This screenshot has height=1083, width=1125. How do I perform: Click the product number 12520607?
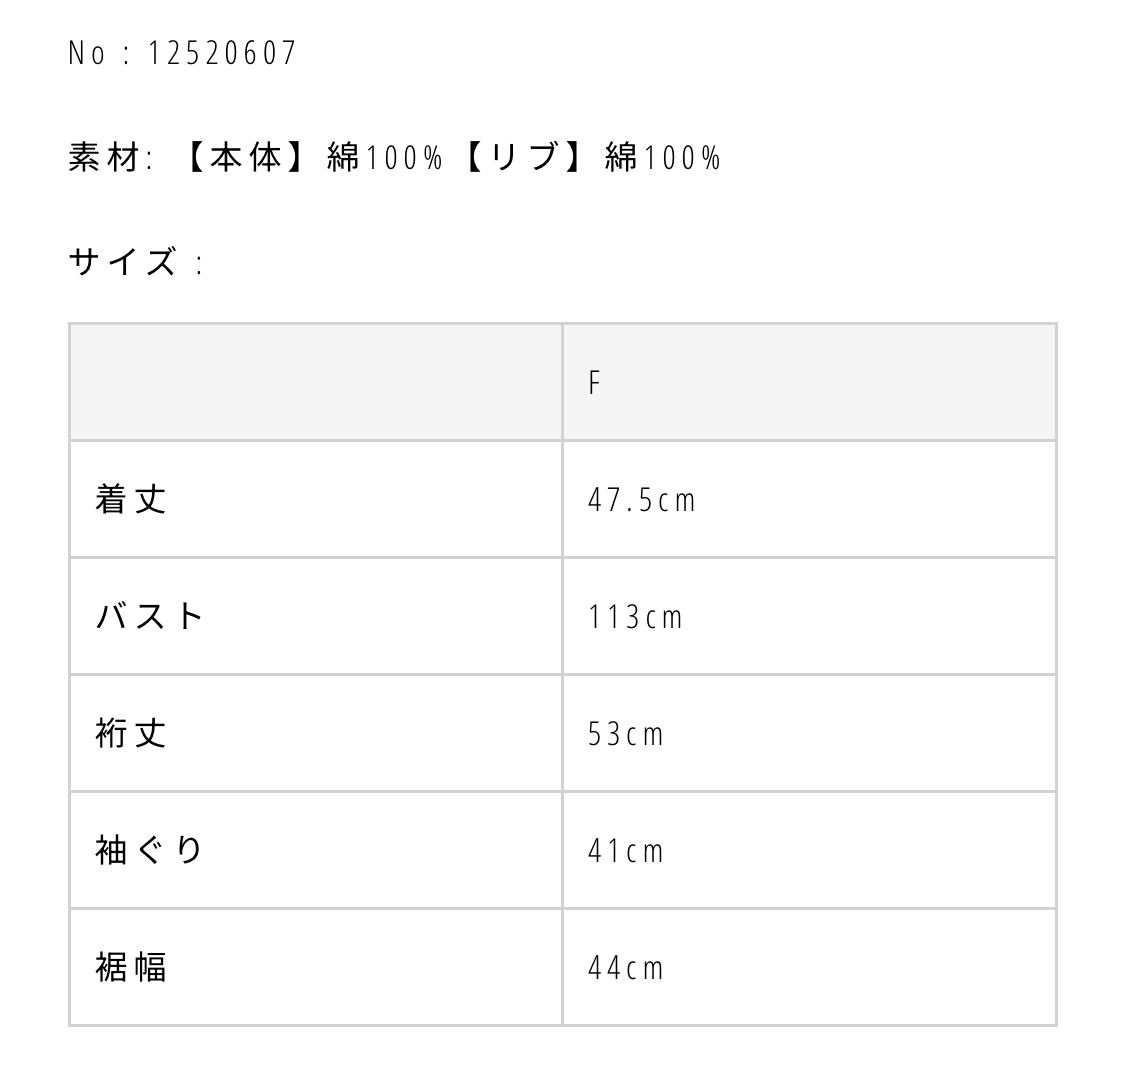click(222, 53)
